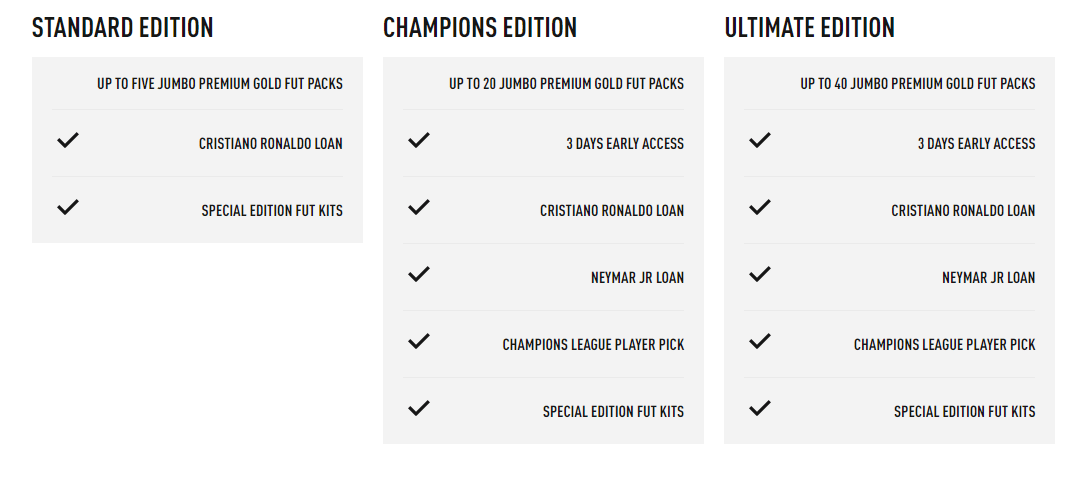Screen dimensions: 1077x486
Task: Click Champions League Player Pick text in Ultimate Edition
Action: coord(944,345)
